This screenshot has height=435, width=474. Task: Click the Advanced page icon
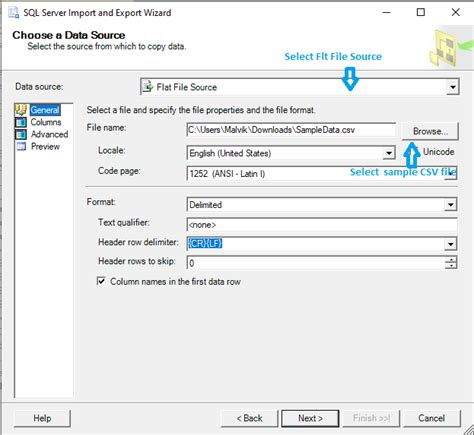click(21, 134)
